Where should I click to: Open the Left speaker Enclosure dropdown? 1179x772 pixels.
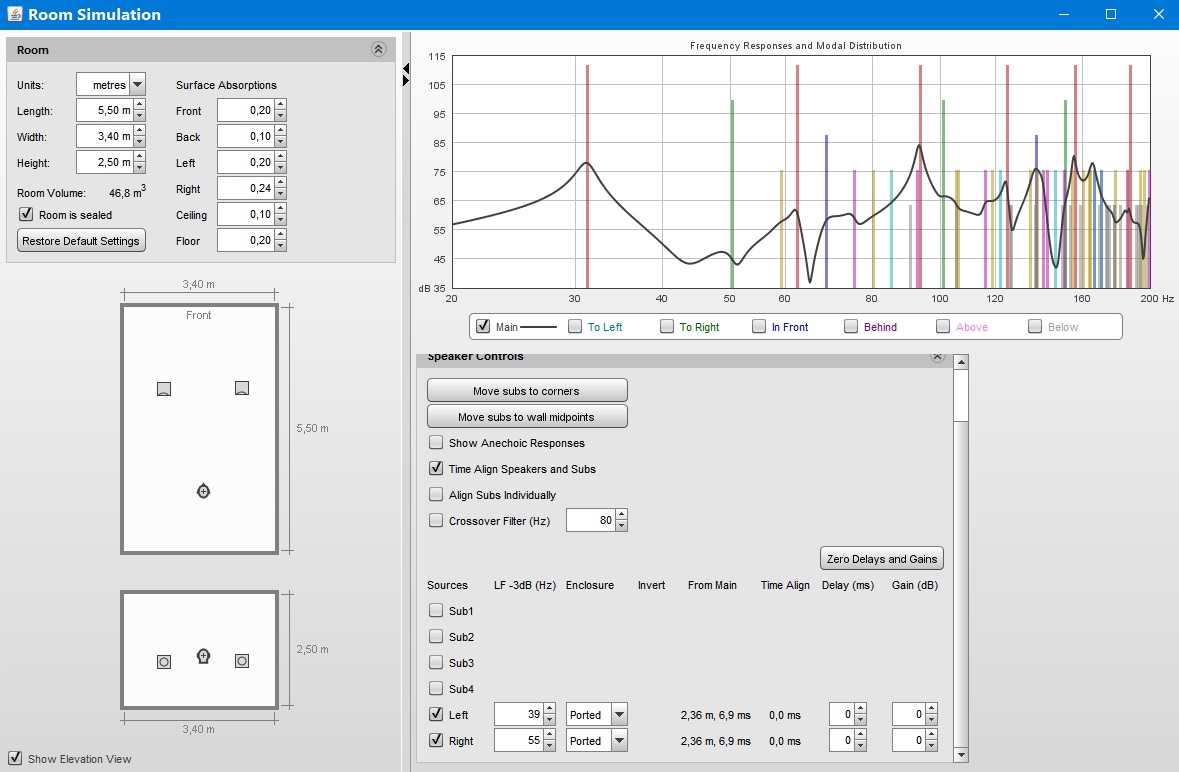click(619, 715)
